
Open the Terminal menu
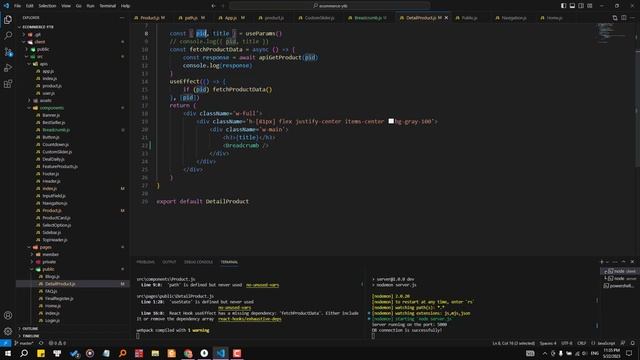click(x=108, y=6)
